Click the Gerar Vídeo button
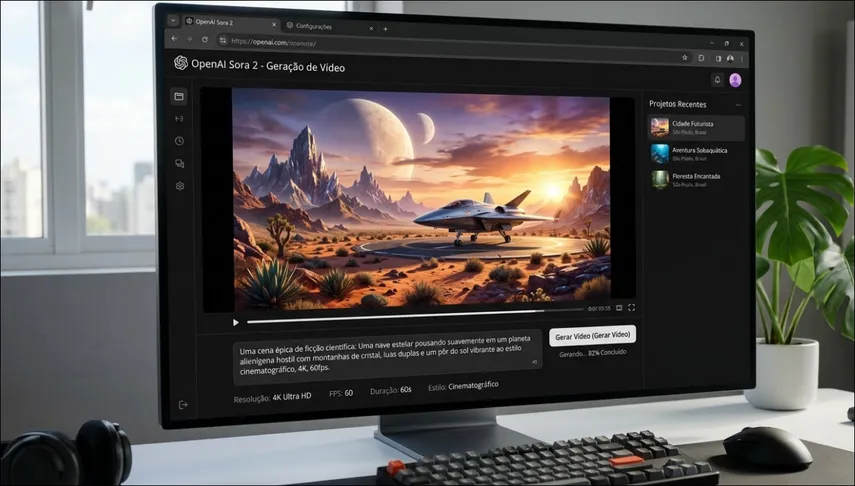The height and width of the screenshot is (486, 855). pyautogui.click(x=592, y=336)
